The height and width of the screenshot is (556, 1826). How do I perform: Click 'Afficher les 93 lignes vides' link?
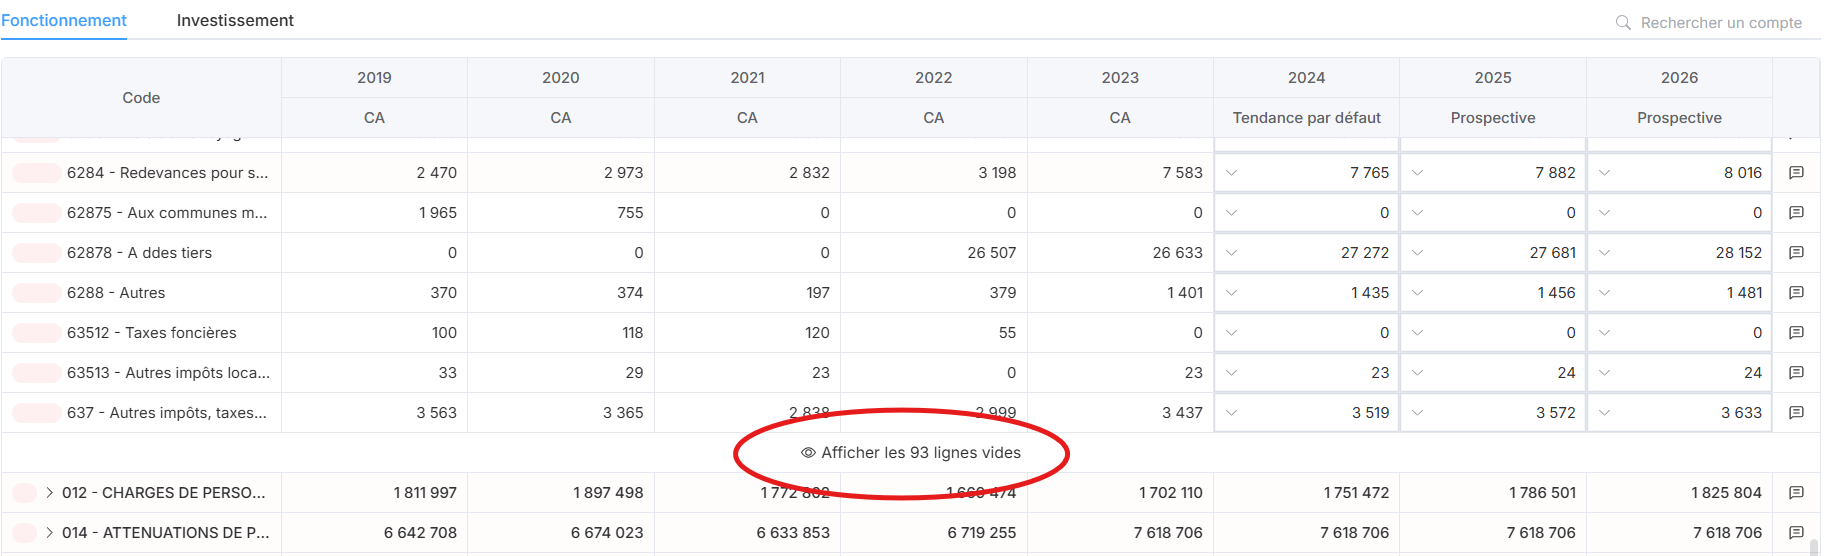click(x=920, y=453)
